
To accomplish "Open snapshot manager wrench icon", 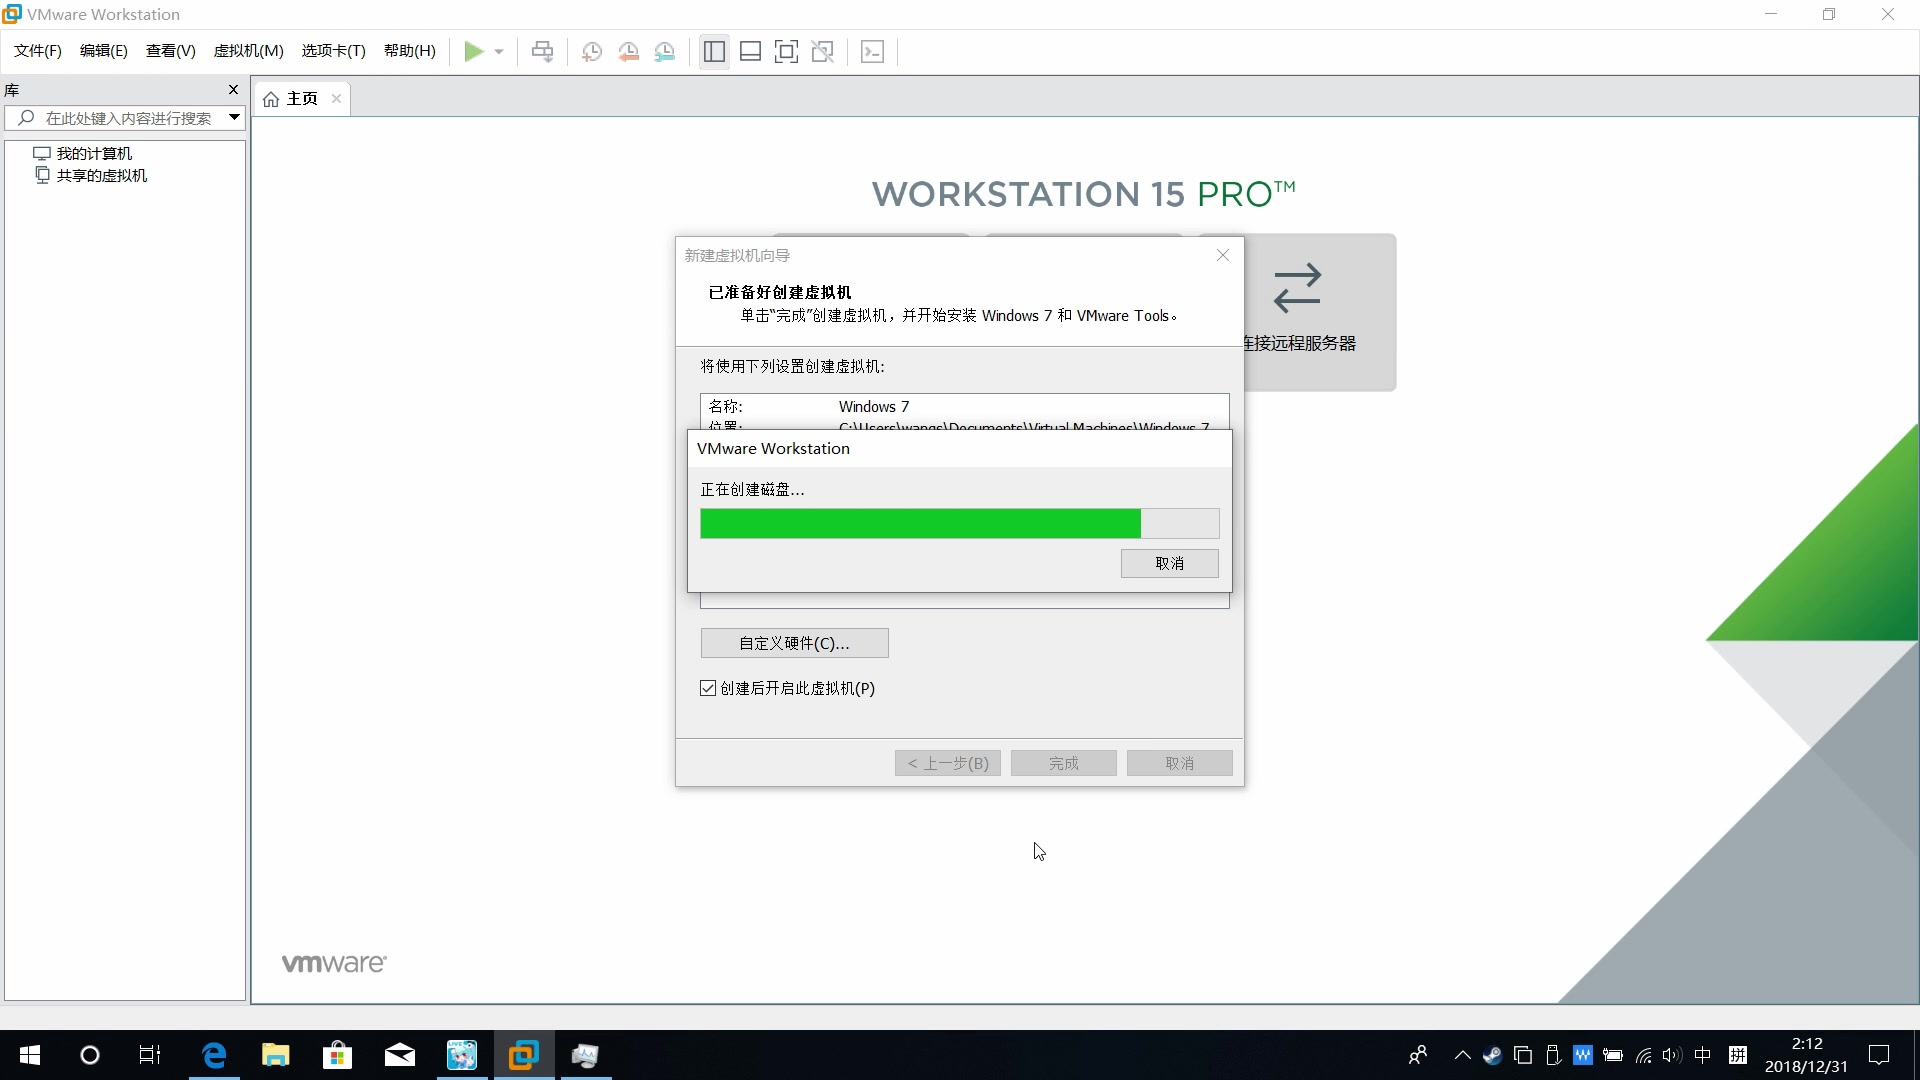I will click(x=665, y=51).
